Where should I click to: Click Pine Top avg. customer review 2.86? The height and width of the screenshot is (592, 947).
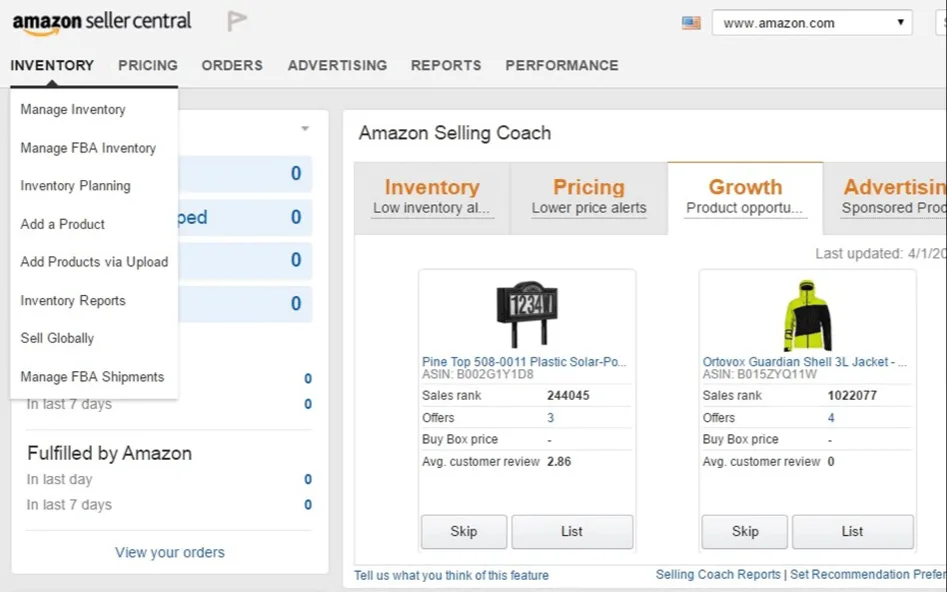pos(559,462)
